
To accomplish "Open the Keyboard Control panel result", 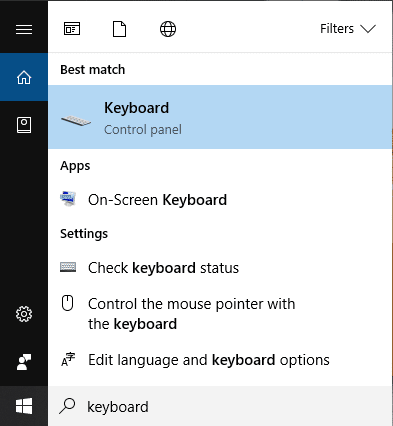I will coord(220,117).
